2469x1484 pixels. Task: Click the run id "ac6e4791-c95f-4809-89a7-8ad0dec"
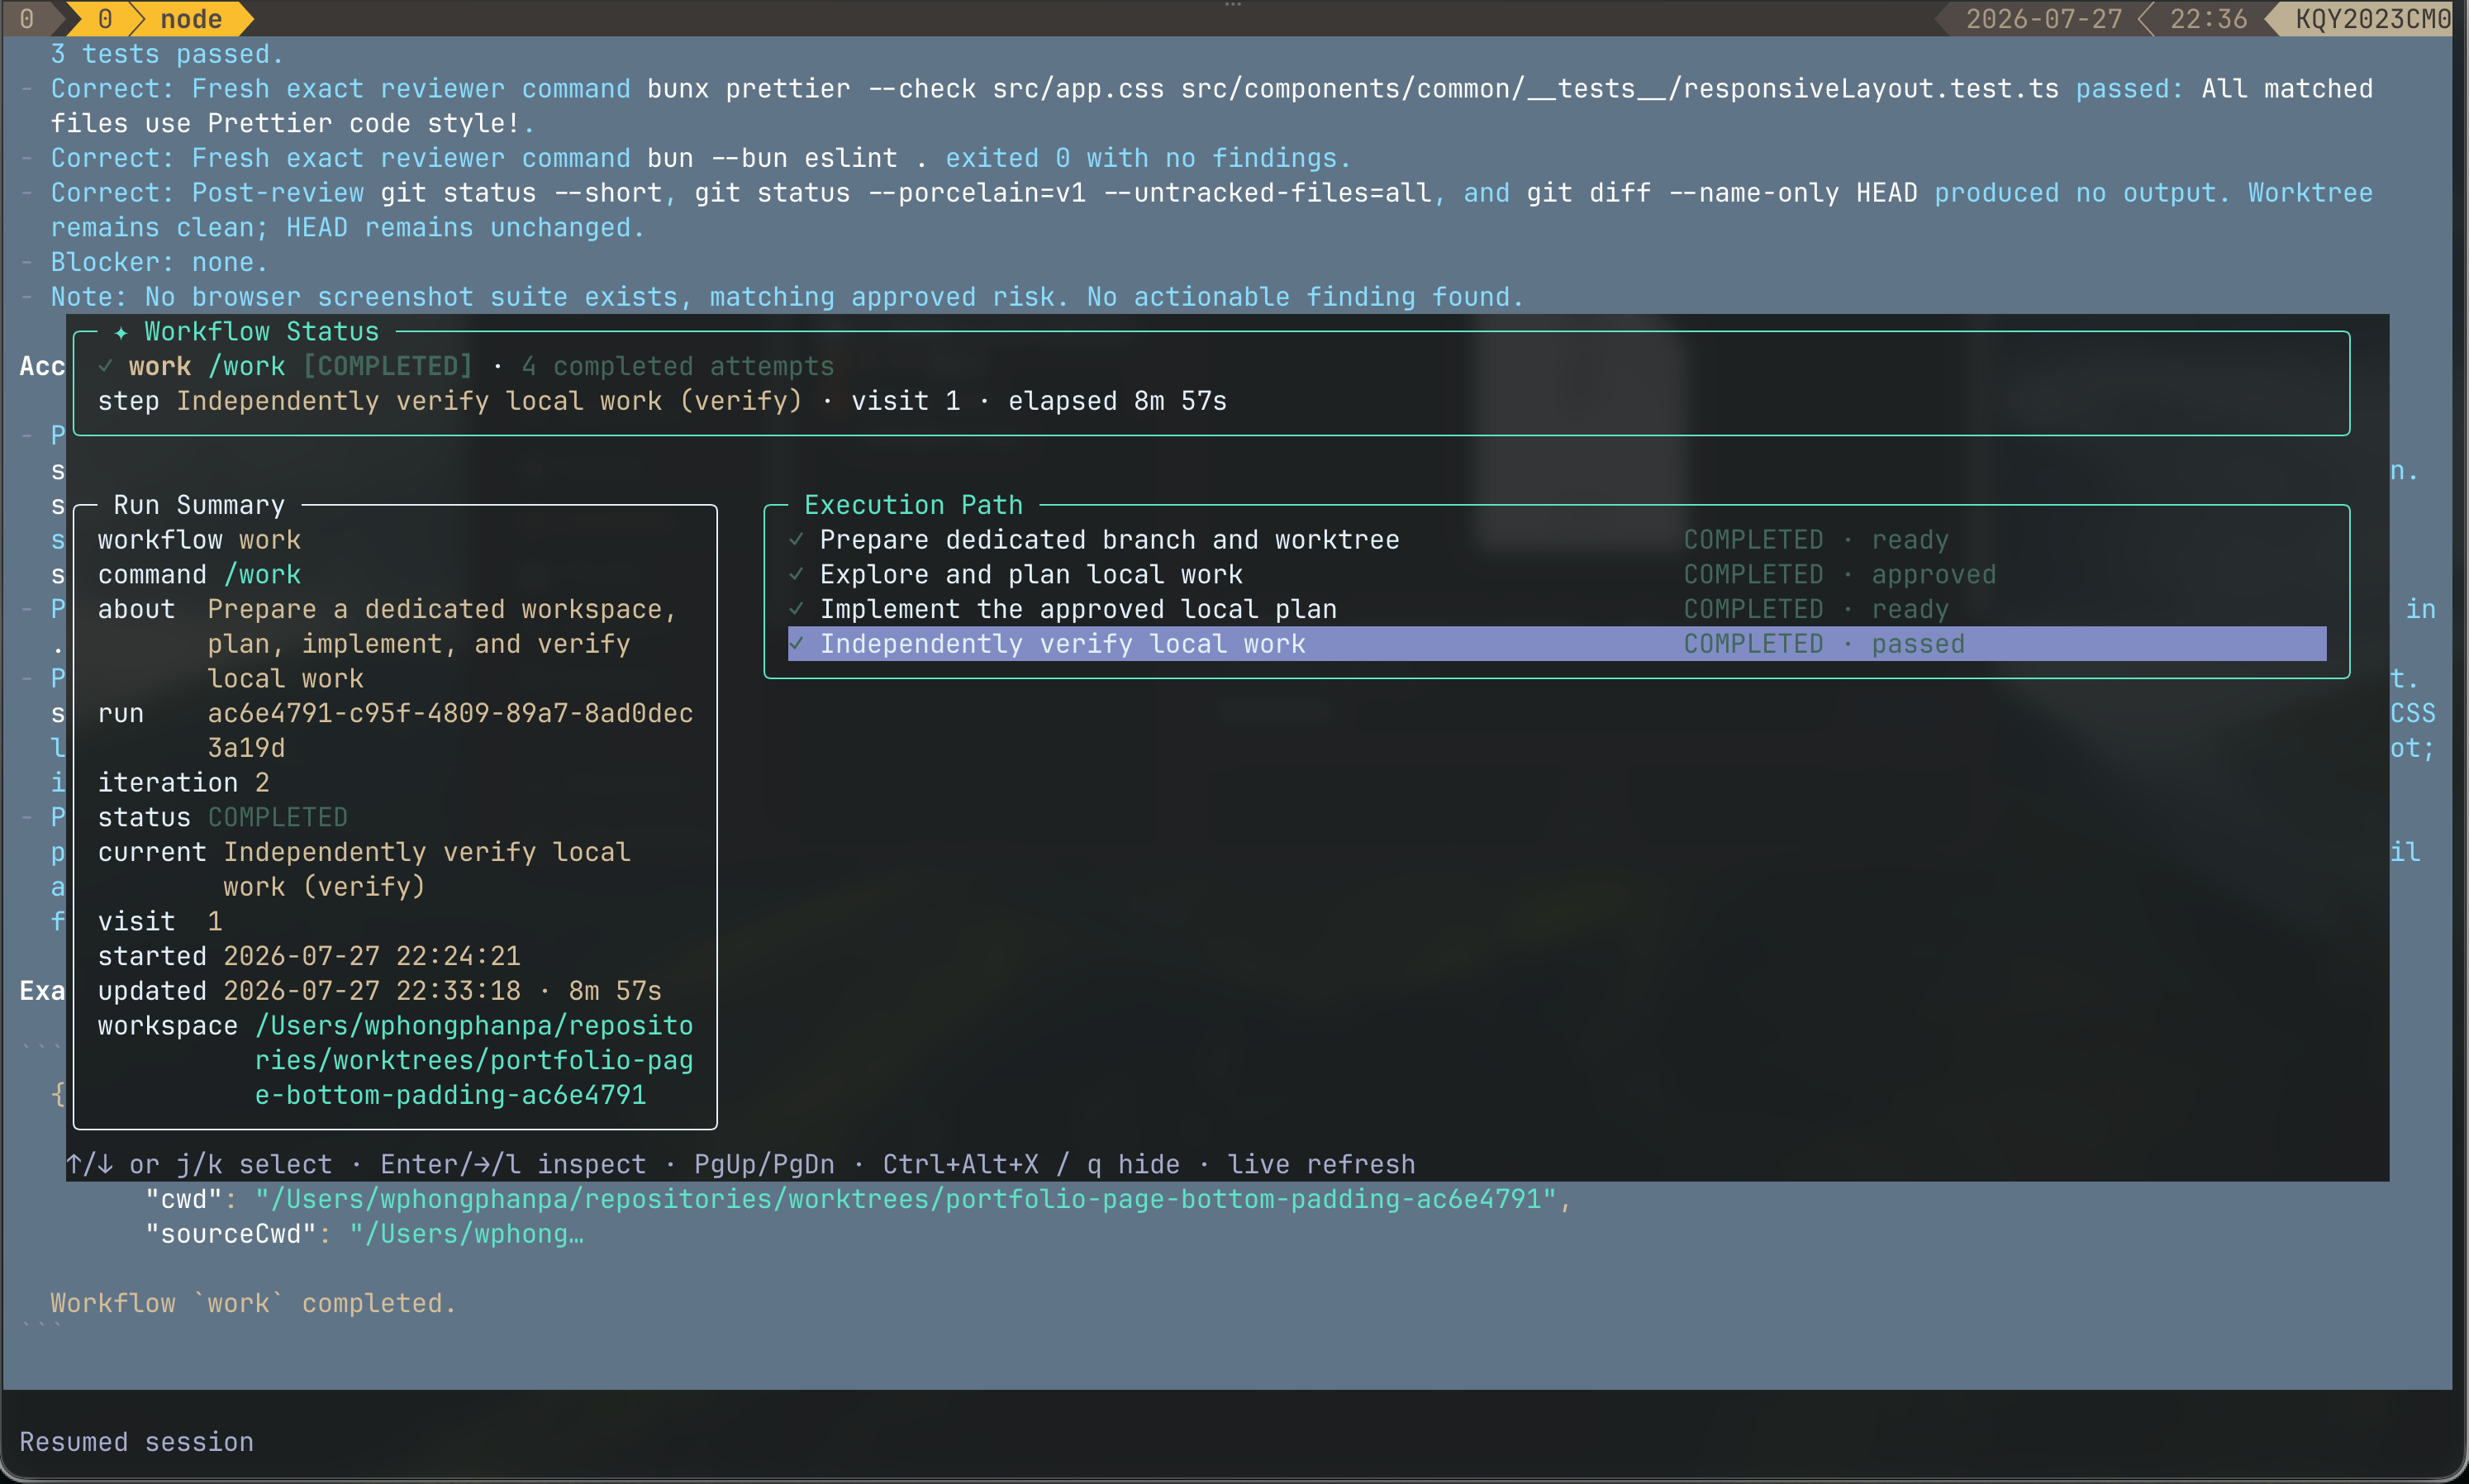coord(450,714)
